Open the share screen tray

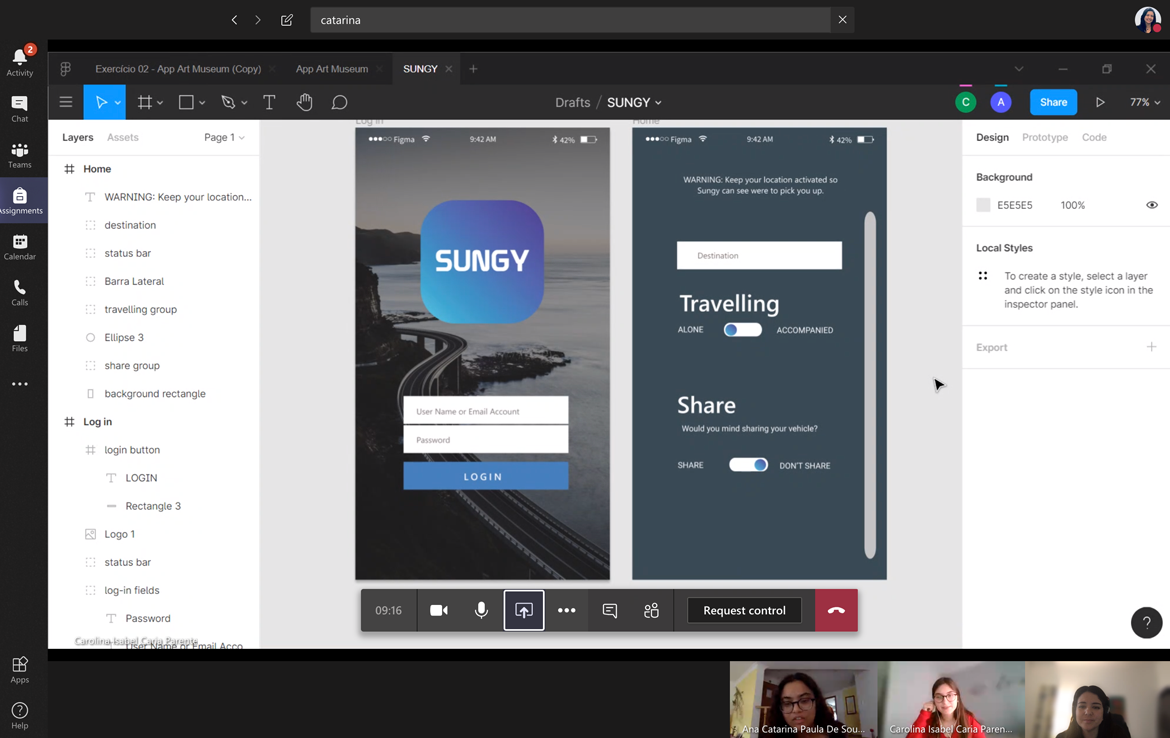524,610
